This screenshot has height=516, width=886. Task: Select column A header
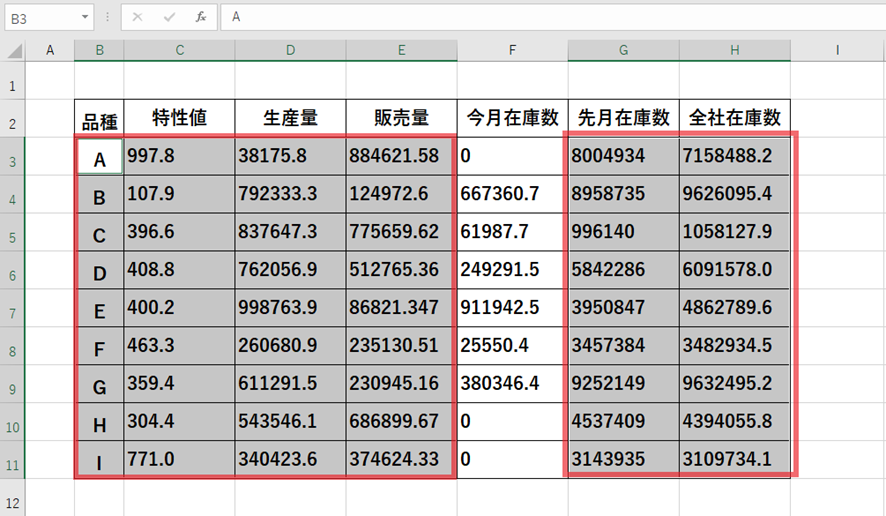tap(50, 51)
